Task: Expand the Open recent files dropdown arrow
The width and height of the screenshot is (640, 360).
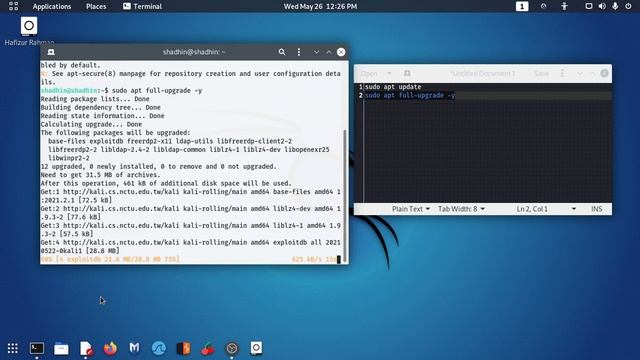Action: point(389,73)
